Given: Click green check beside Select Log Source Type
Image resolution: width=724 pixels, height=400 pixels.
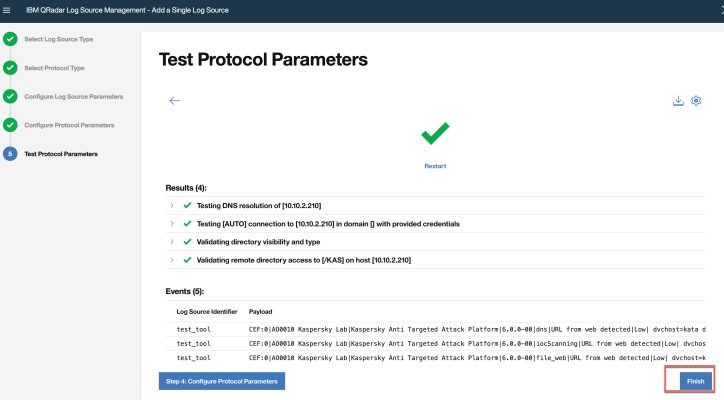Looking at the screenshot, I should (10, 39).
